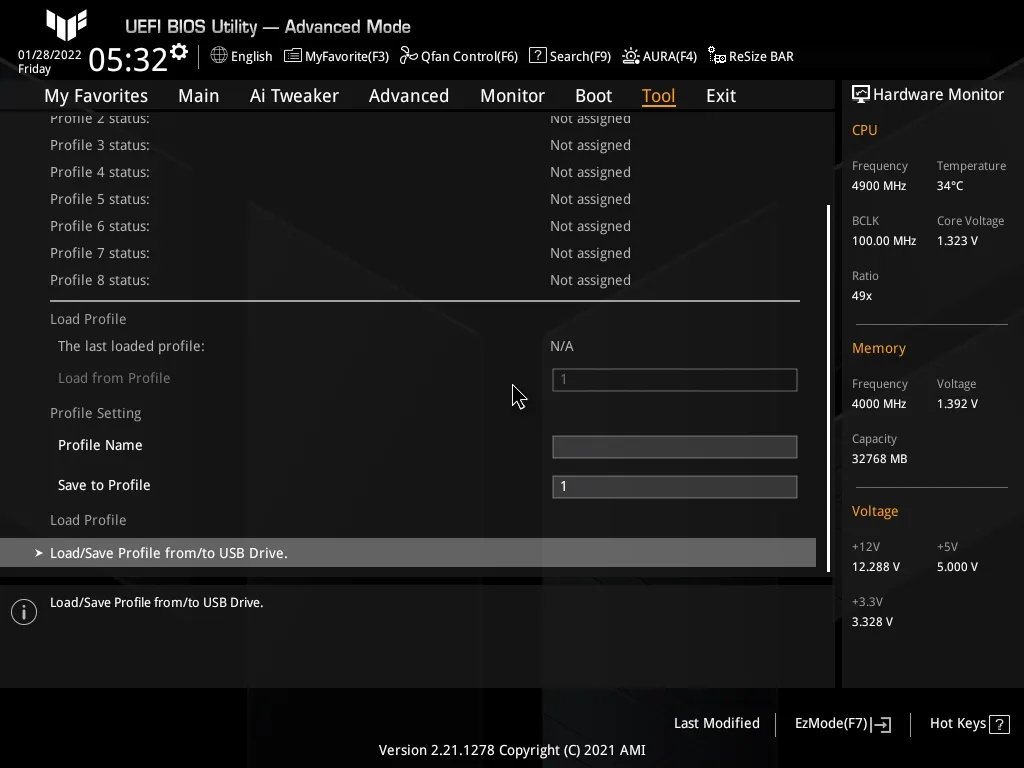Click the Load from Profile field

[x=675, y=380]
